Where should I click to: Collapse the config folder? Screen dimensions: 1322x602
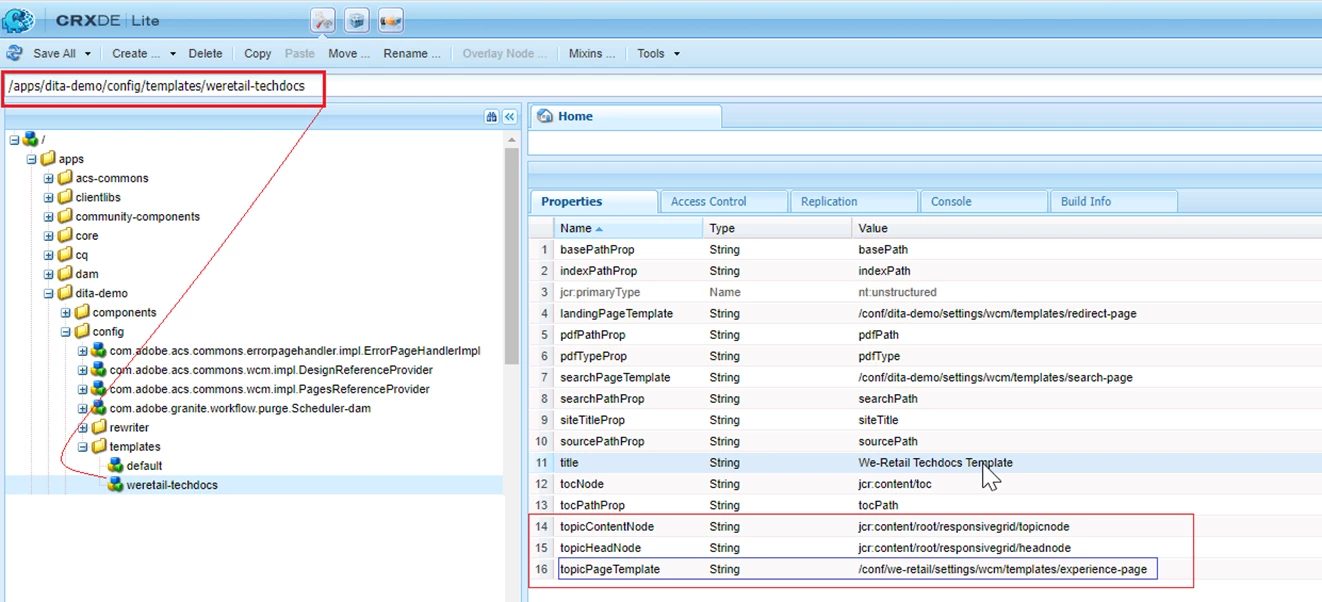65,331
